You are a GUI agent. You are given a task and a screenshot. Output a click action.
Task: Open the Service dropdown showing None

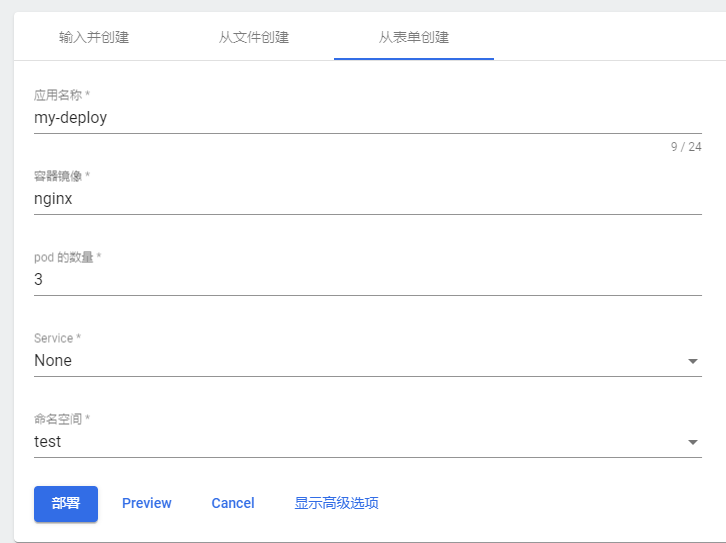(x=368, y=361)
